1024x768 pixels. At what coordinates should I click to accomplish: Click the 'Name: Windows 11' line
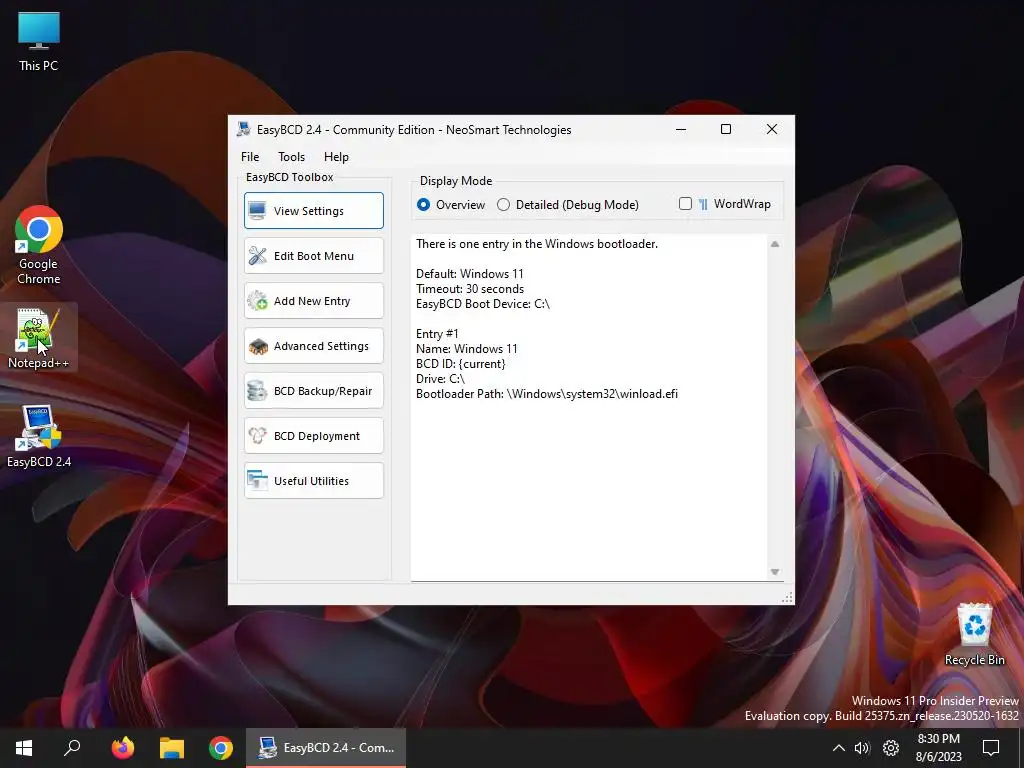[466, 349]
